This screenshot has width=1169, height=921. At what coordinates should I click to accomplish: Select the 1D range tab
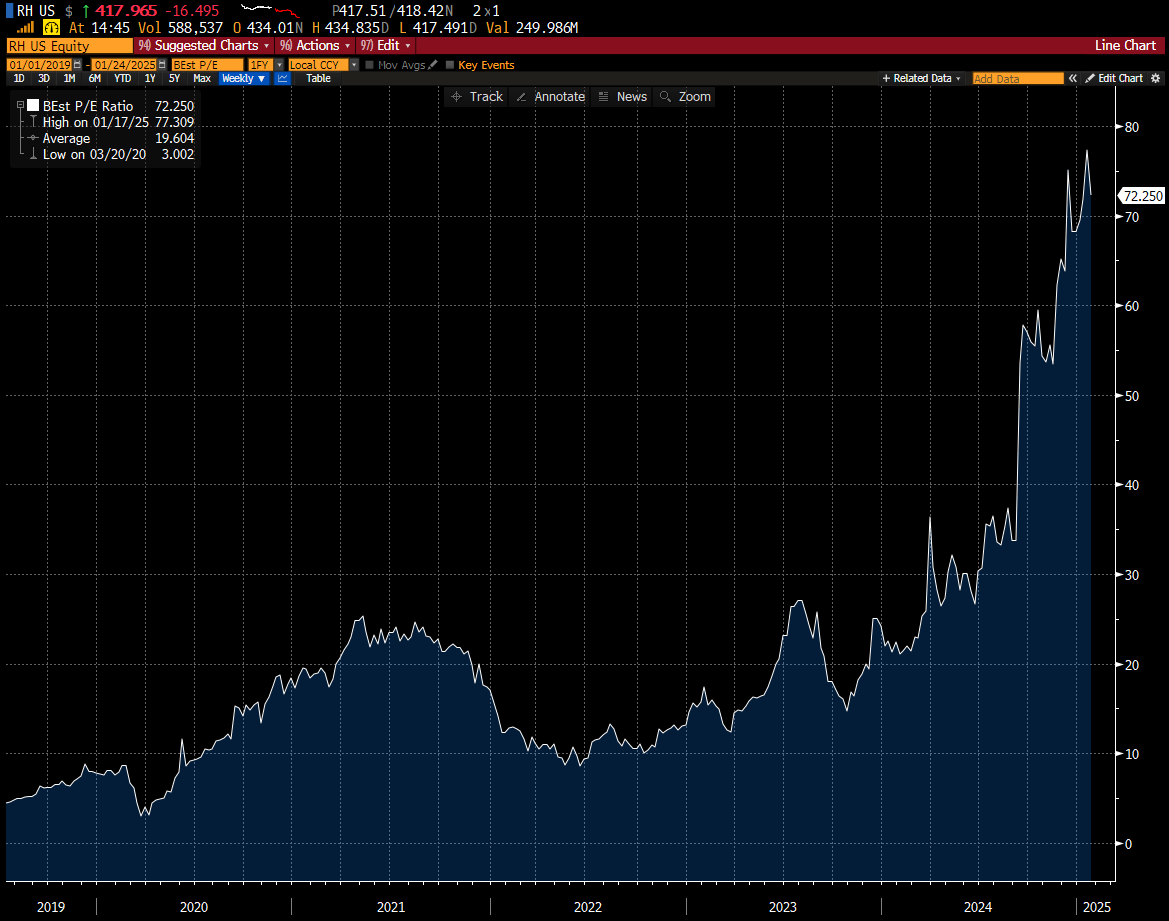19,78
